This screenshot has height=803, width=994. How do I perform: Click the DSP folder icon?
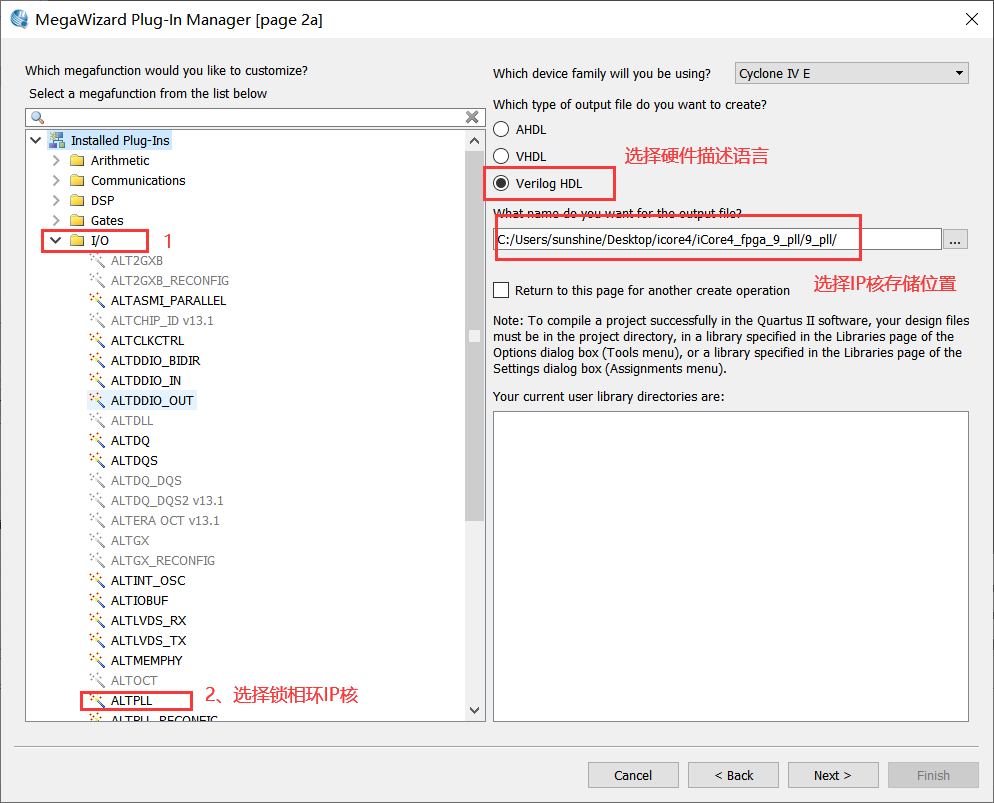[77, 200]
